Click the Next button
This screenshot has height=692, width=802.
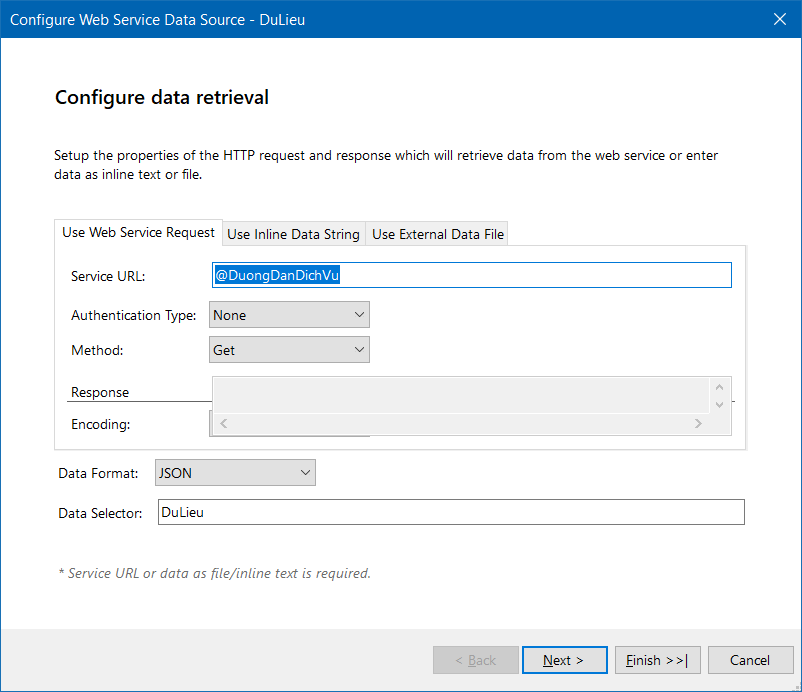[x=564, y=660]
